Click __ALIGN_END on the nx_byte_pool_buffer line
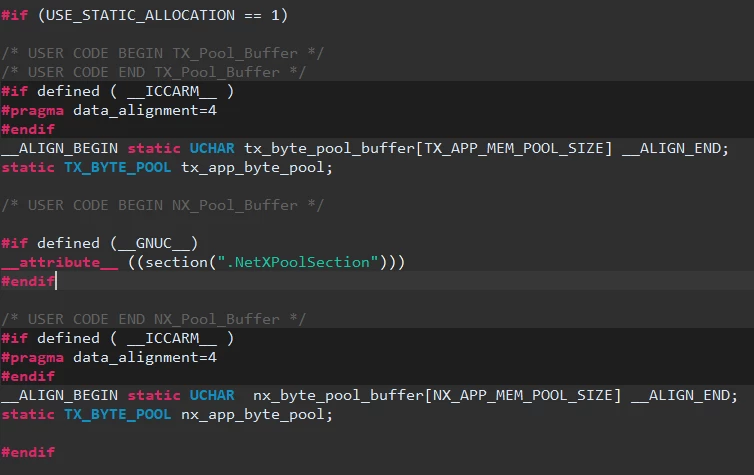The image size is (754, 475). (682, 395)
